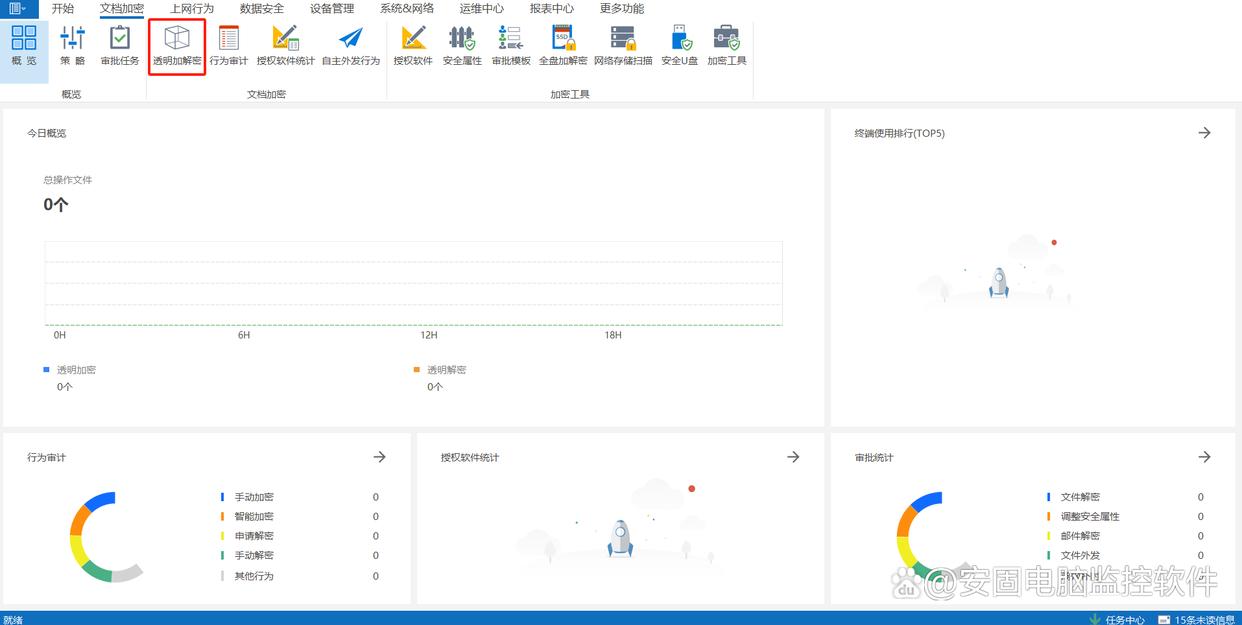This screenshot has height=625, width=1242.
Task: Click the 全盘加解密 SSD icon
Action: 563,46
